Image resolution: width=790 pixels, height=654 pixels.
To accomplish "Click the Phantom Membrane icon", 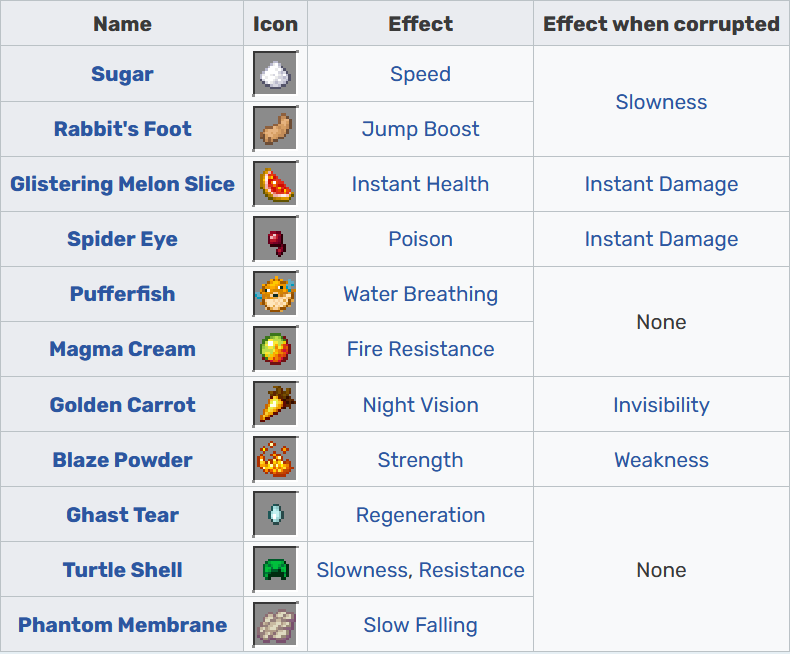I will coord(274,625).
